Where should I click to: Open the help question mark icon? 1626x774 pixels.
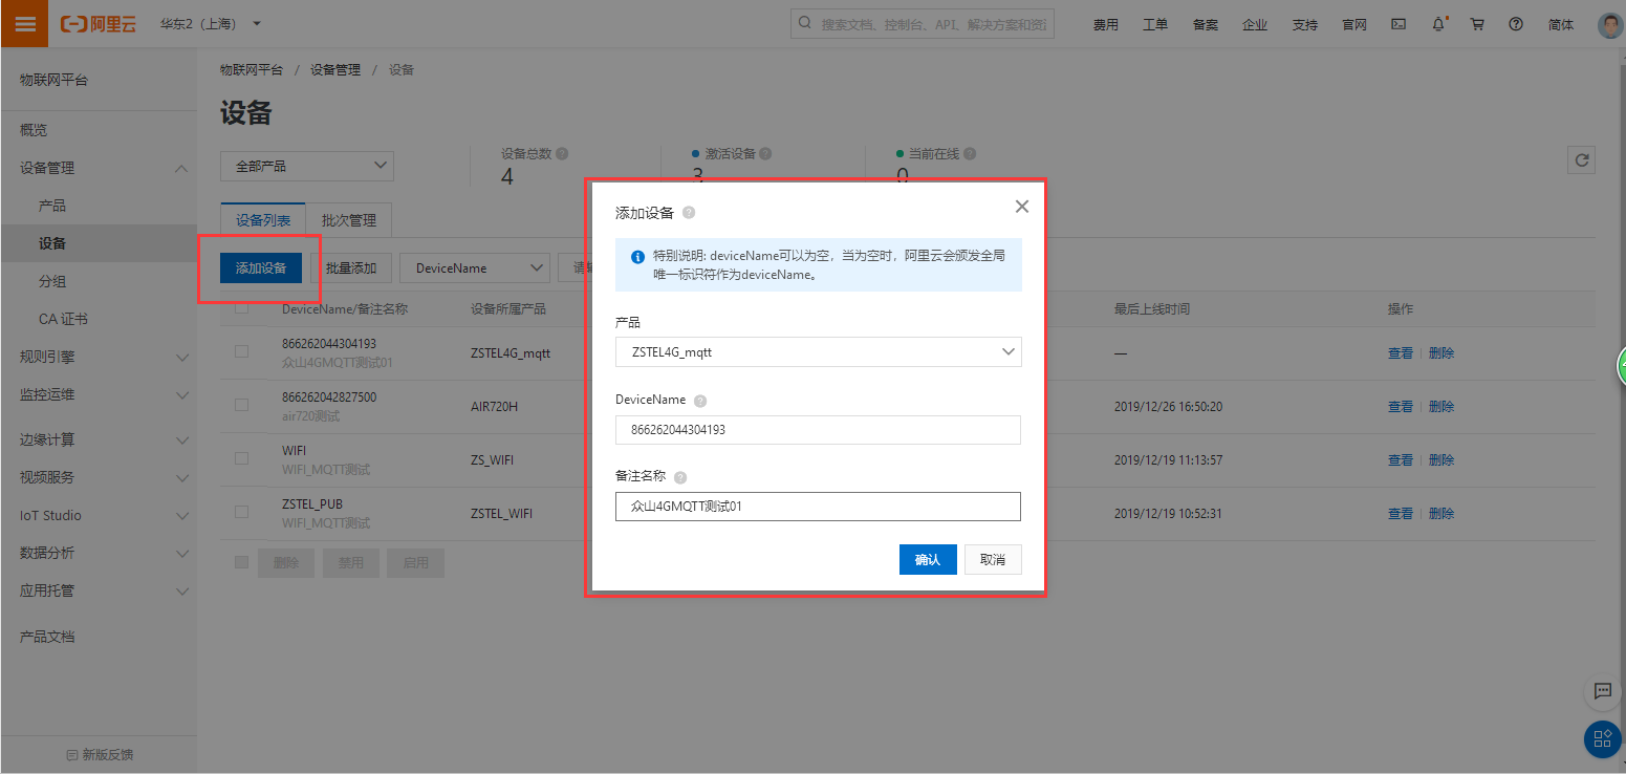pos(1516,24)
